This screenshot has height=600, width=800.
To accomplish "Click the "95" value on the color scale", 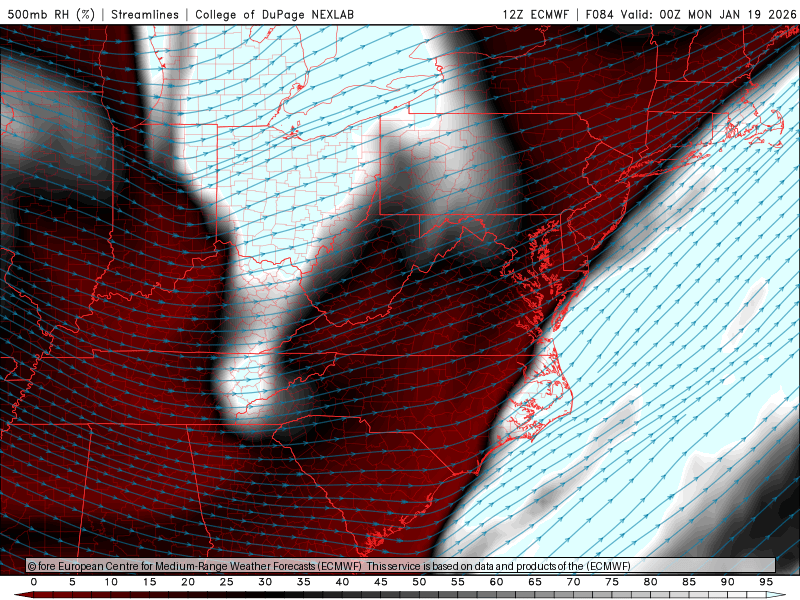I will (x=766, y=582).
